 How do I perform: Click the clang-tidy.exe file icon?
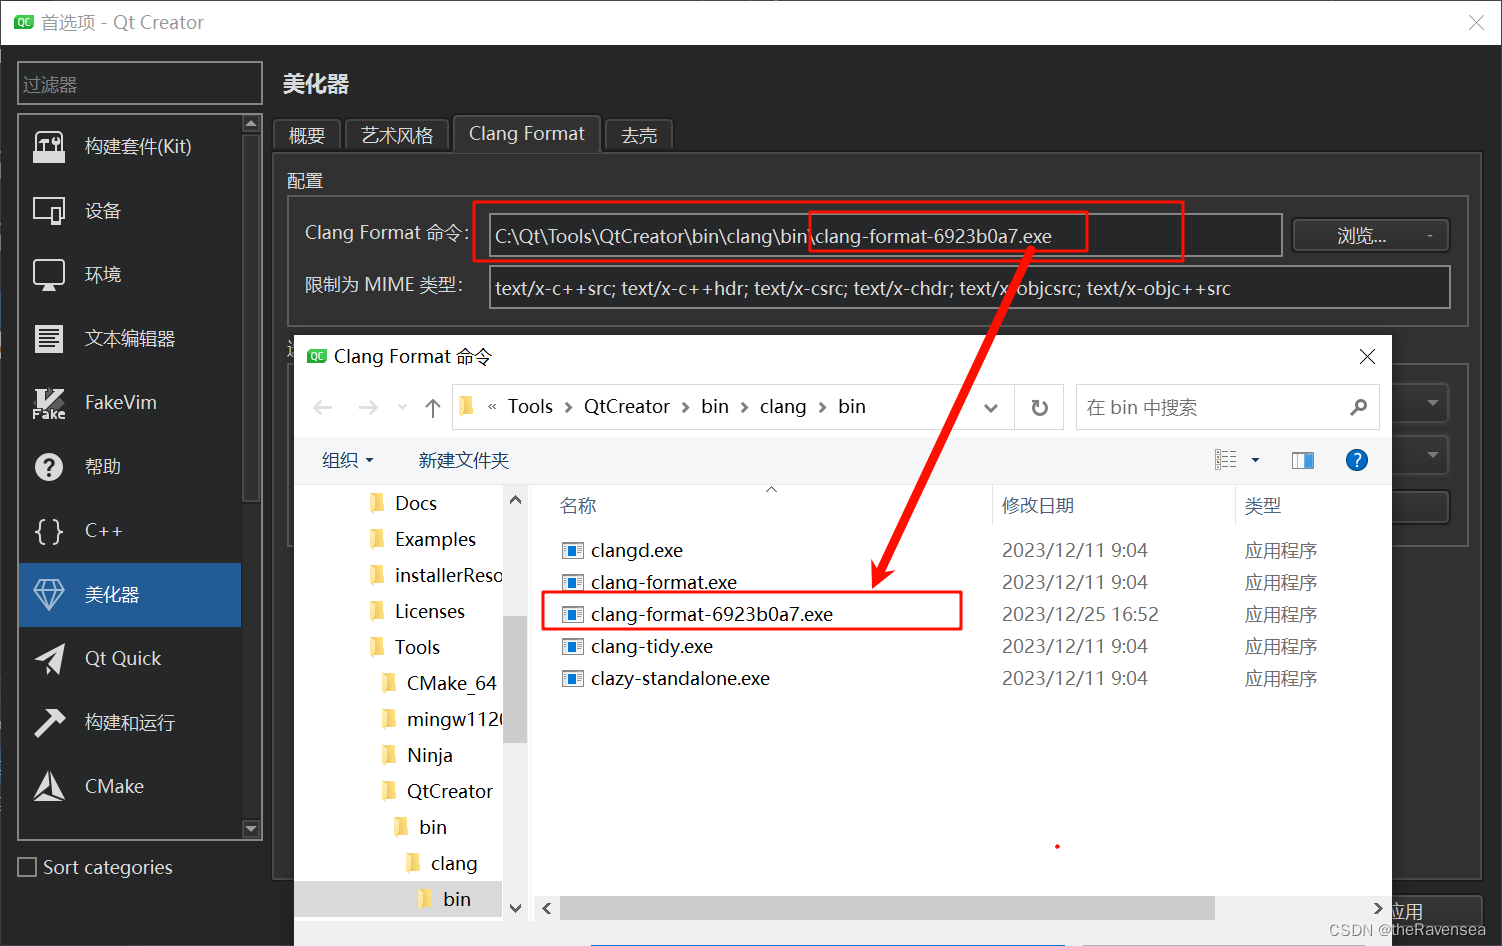[573, 647]
